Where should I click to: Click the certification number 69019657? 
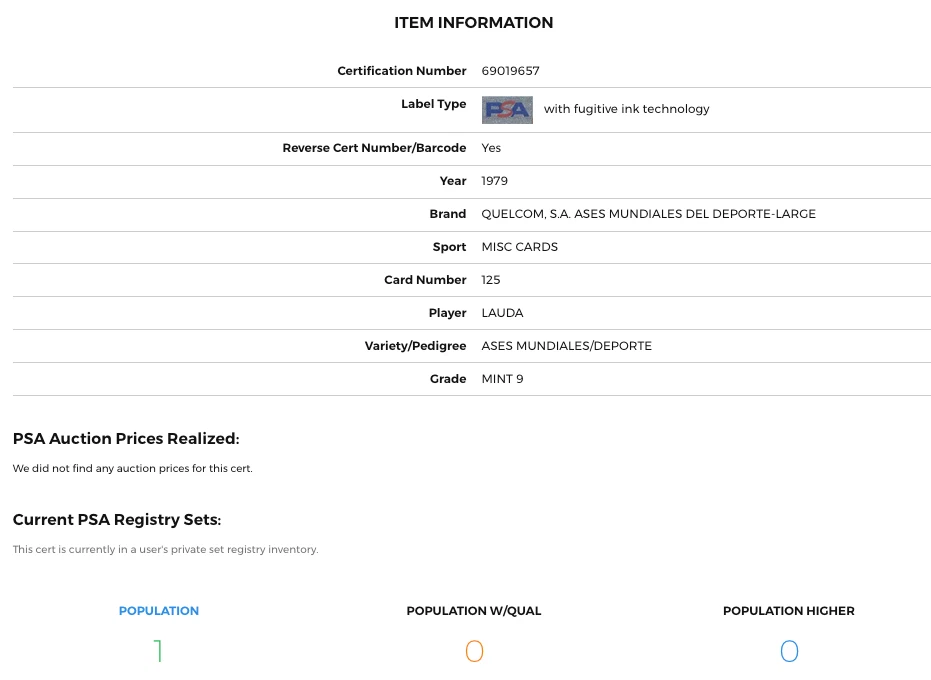click(510, 71)
